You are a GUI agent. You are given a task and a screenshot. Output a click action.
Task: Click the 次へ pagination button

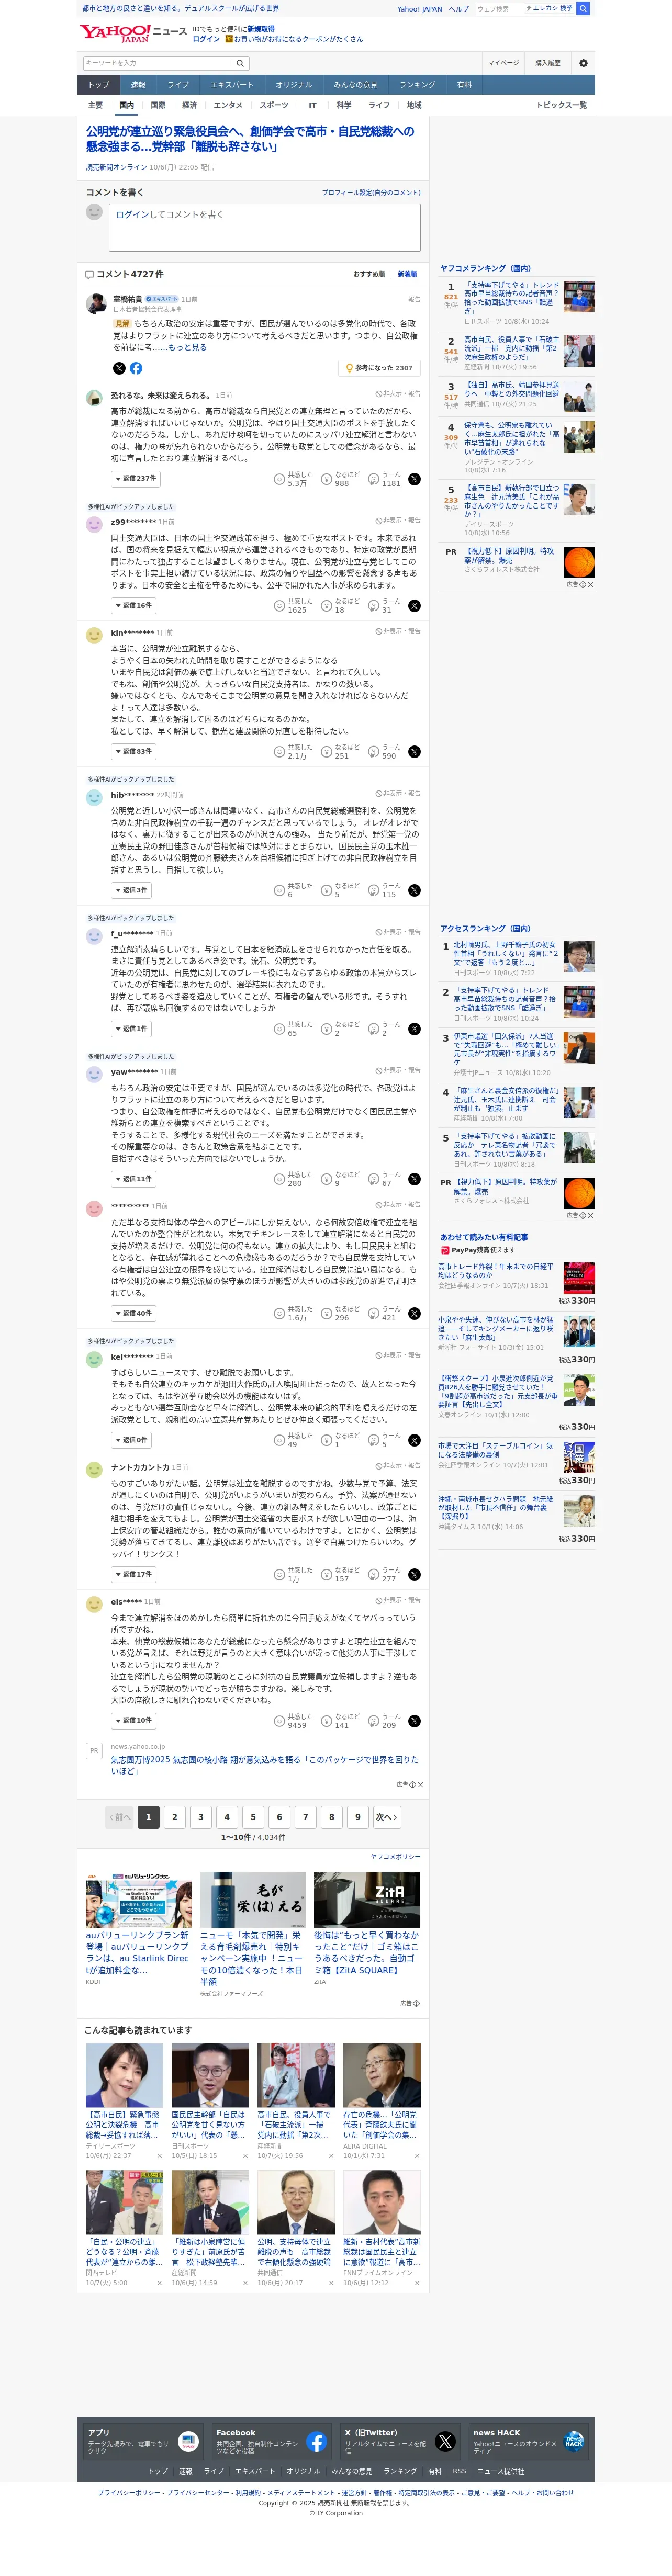[x=386, y=1818]
